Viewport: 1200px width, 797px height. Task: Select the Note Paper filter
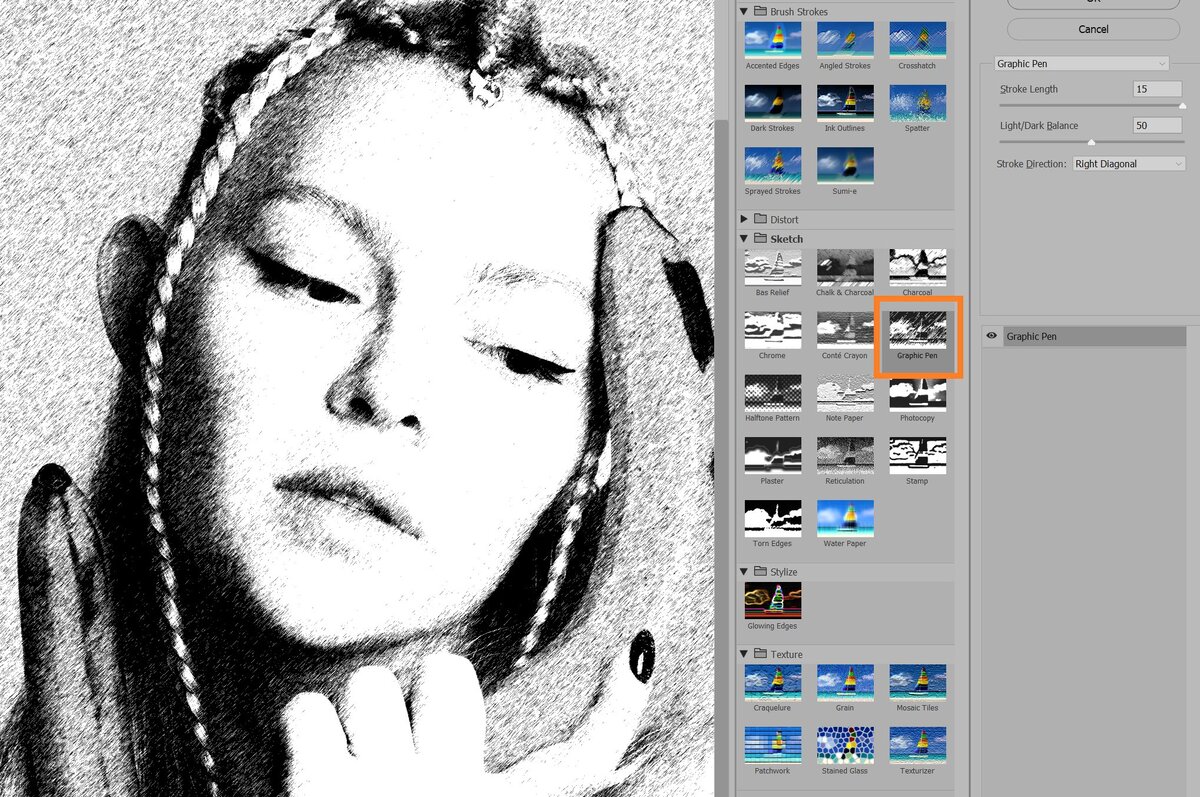(845, 393)
